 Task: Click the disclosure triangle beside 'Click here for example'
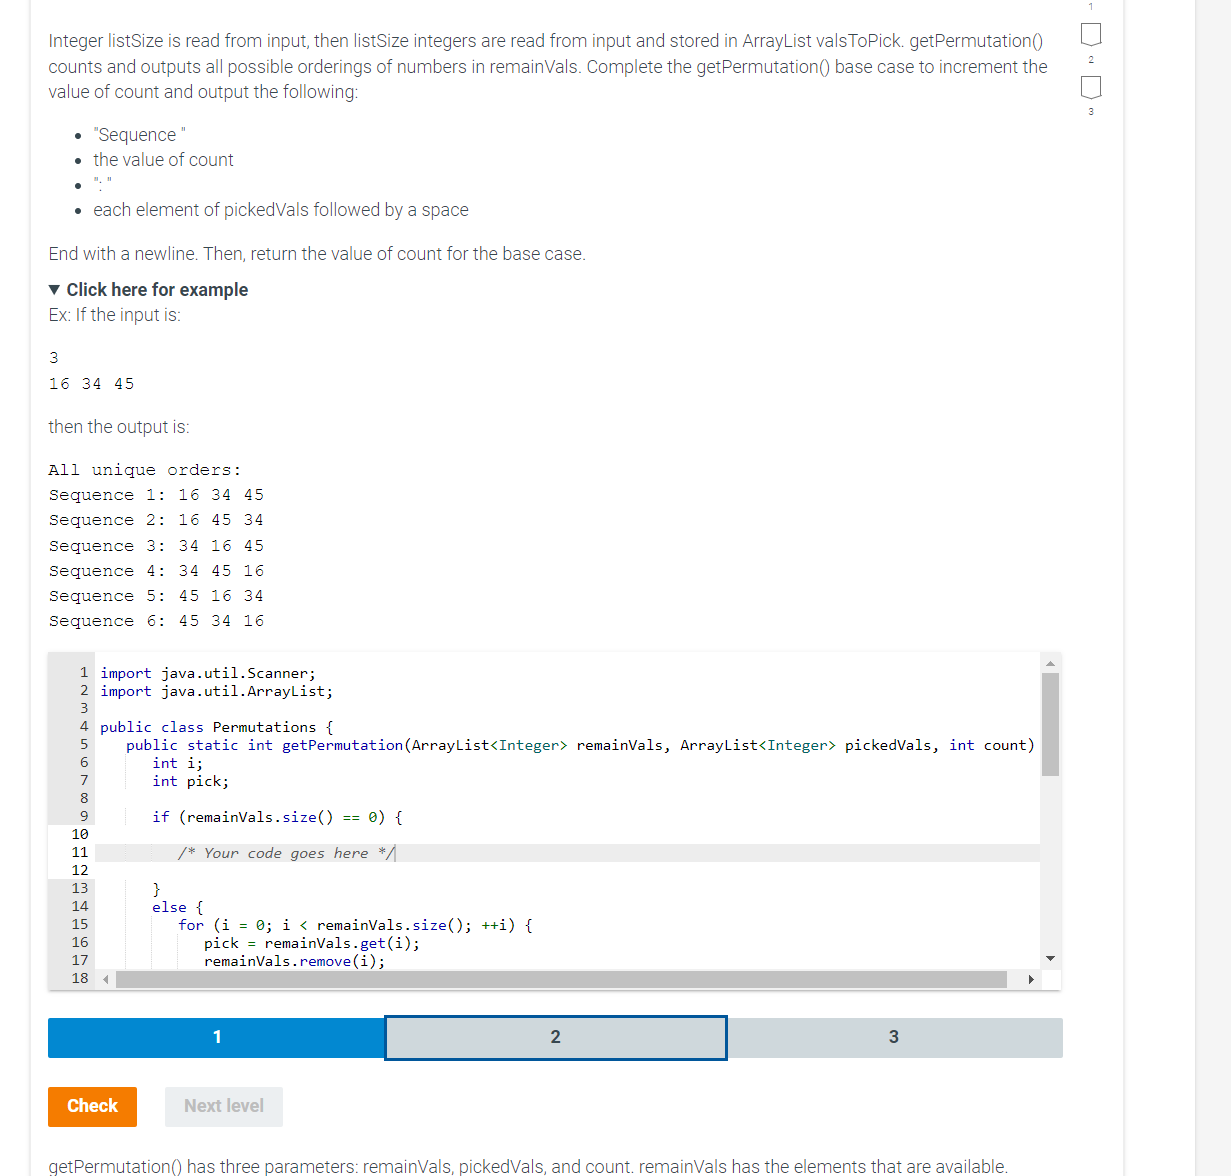click(53, 289)
